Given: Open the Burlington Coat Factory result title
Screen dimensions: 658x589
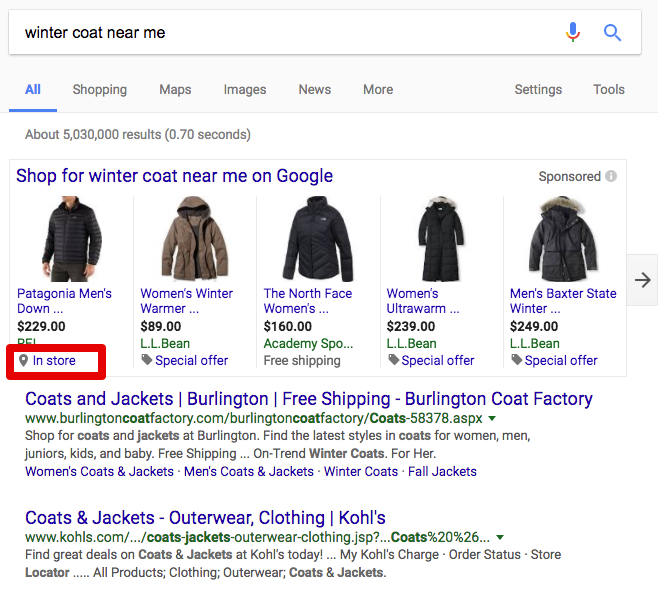Looking at the screenshot, I should point(308,399).
